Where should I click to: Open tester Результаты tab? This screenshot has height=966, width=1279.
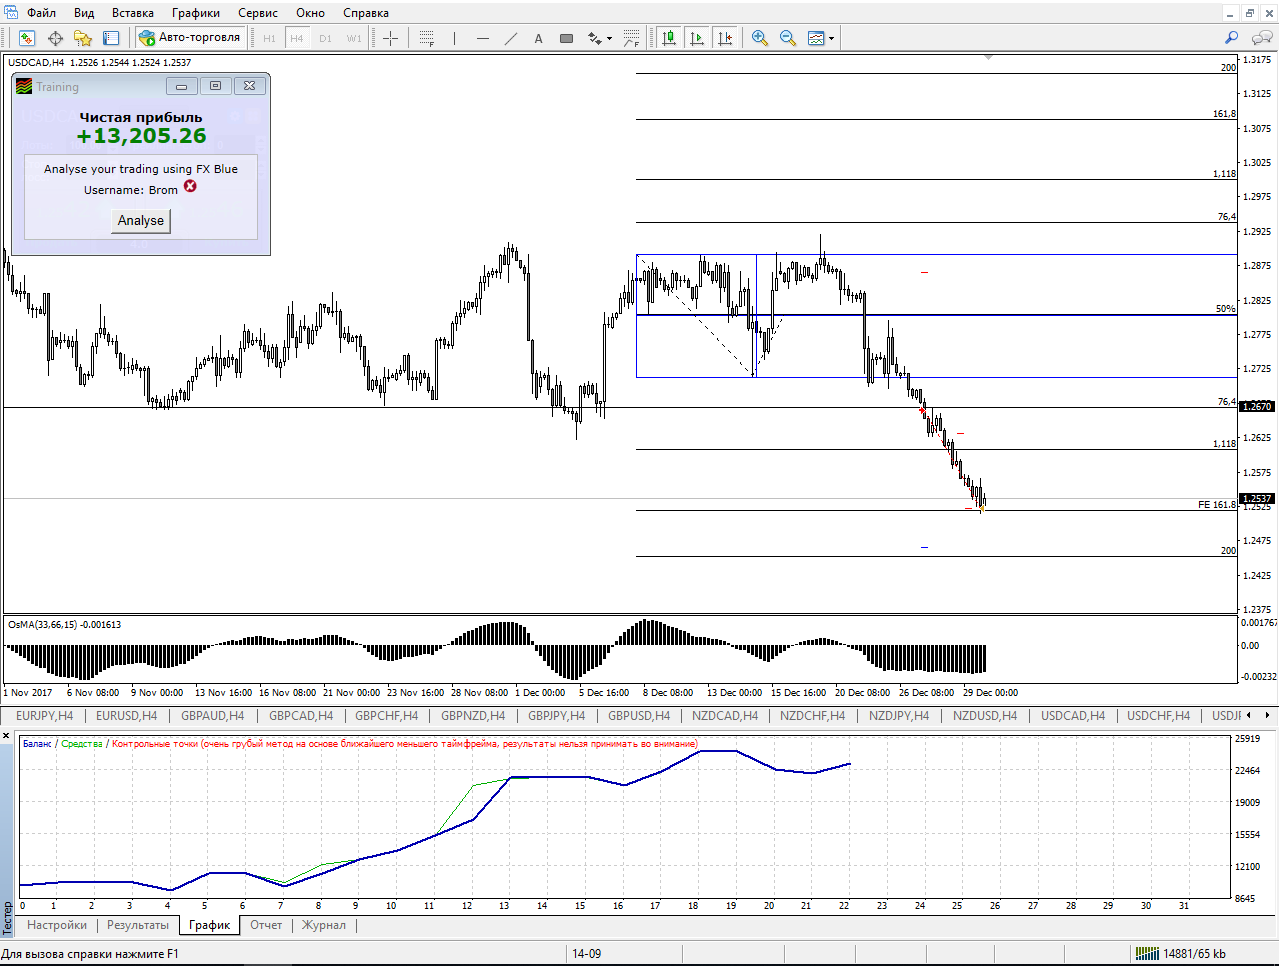pos(138,925)
